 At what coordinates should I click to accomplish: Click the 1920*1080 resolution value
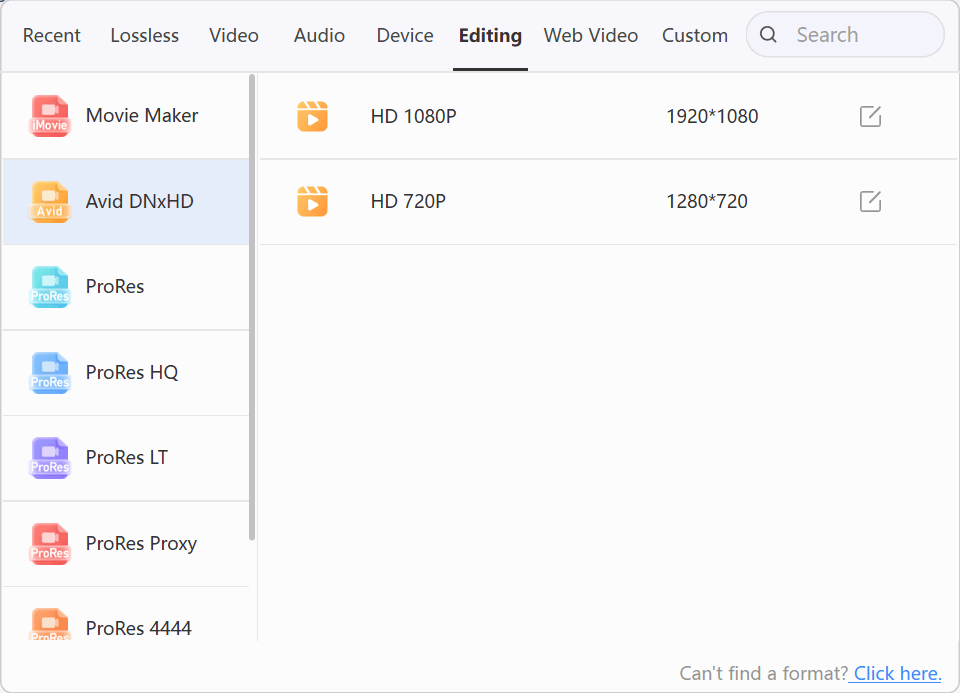tap(712, 116)
